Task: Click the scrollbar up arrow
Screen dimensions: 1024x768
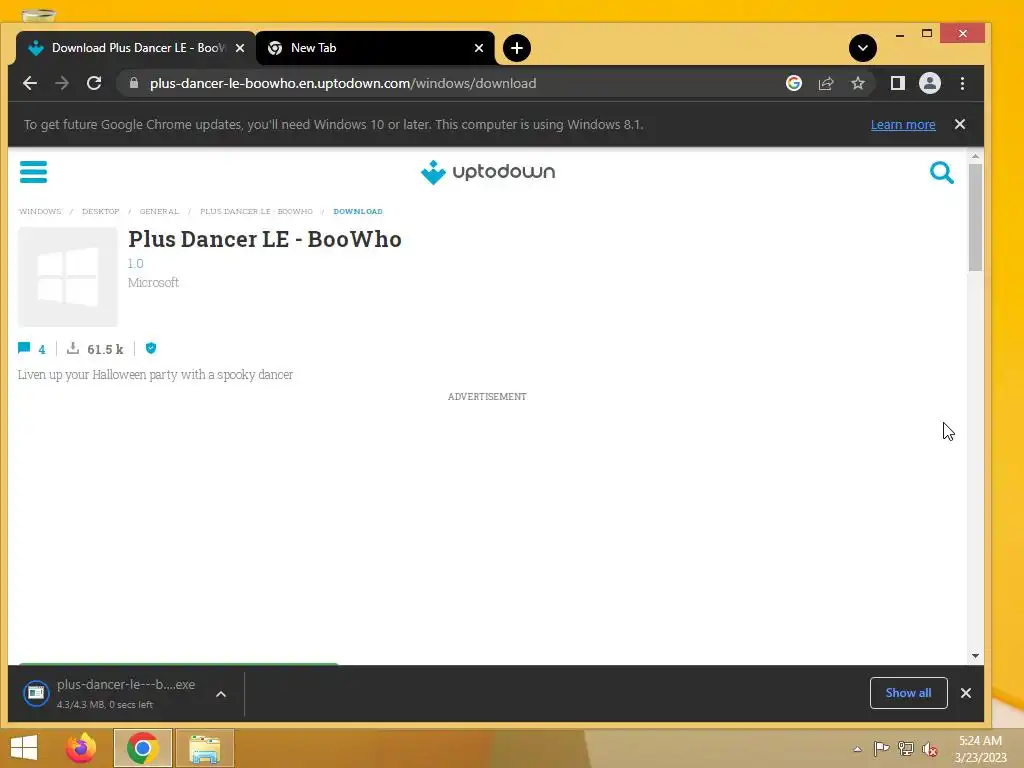Action: (975, 157)
